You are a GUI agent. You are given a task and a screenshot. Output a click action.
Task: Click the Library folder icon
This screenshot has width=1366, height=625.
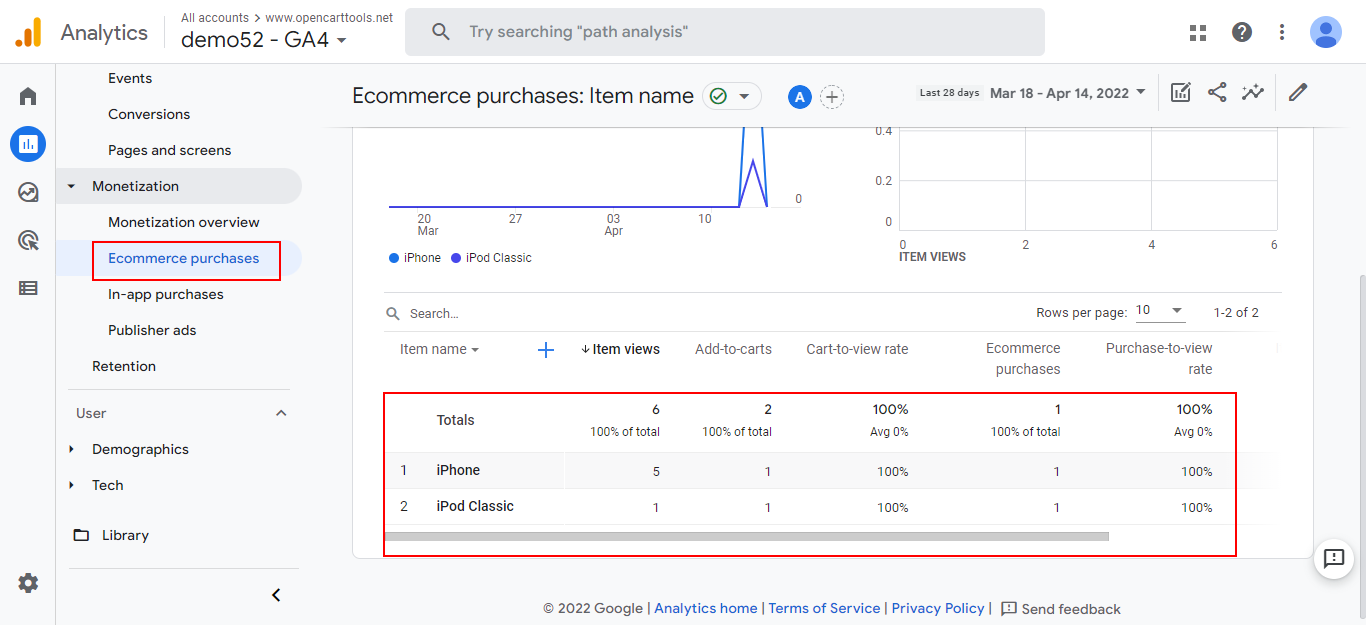pyautogui.click(x=81, y=535)
